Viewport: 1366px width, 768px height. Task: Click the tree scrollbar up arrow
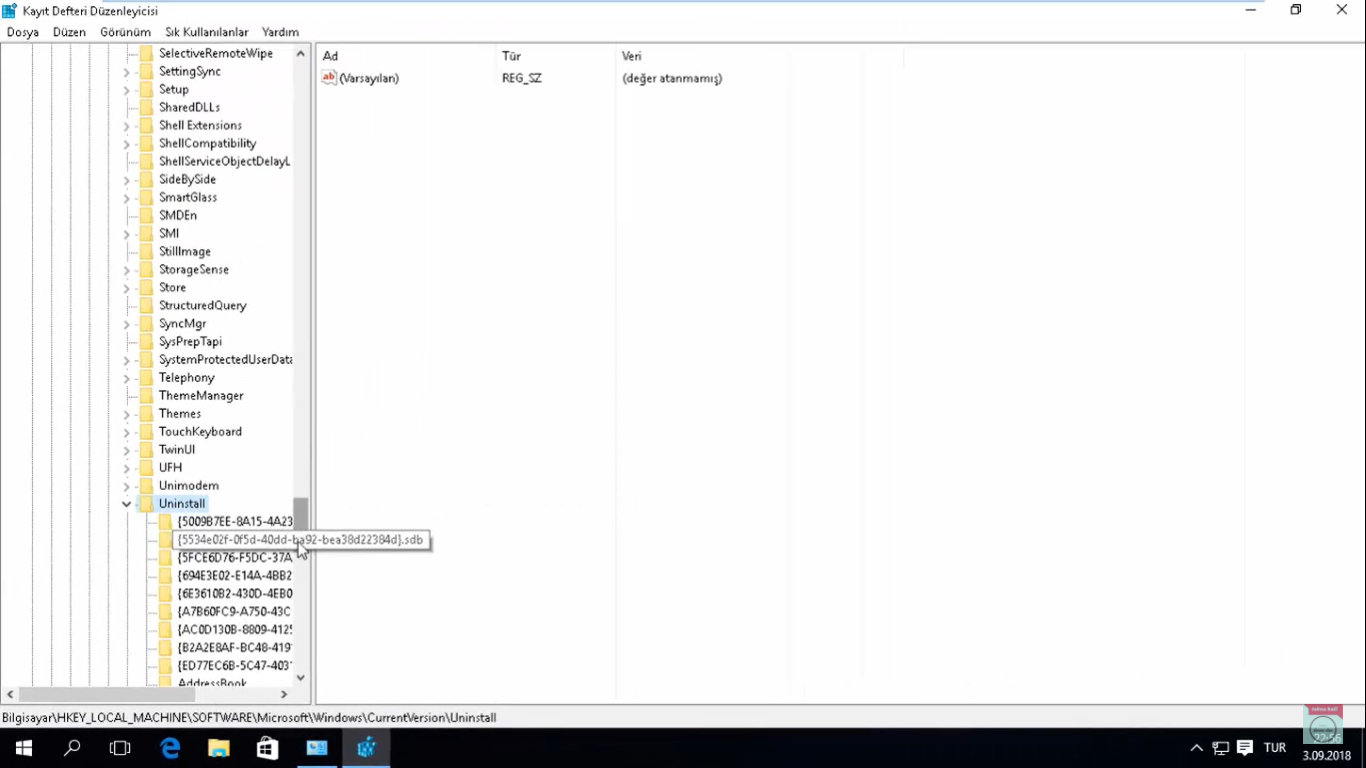pos(300,53)
